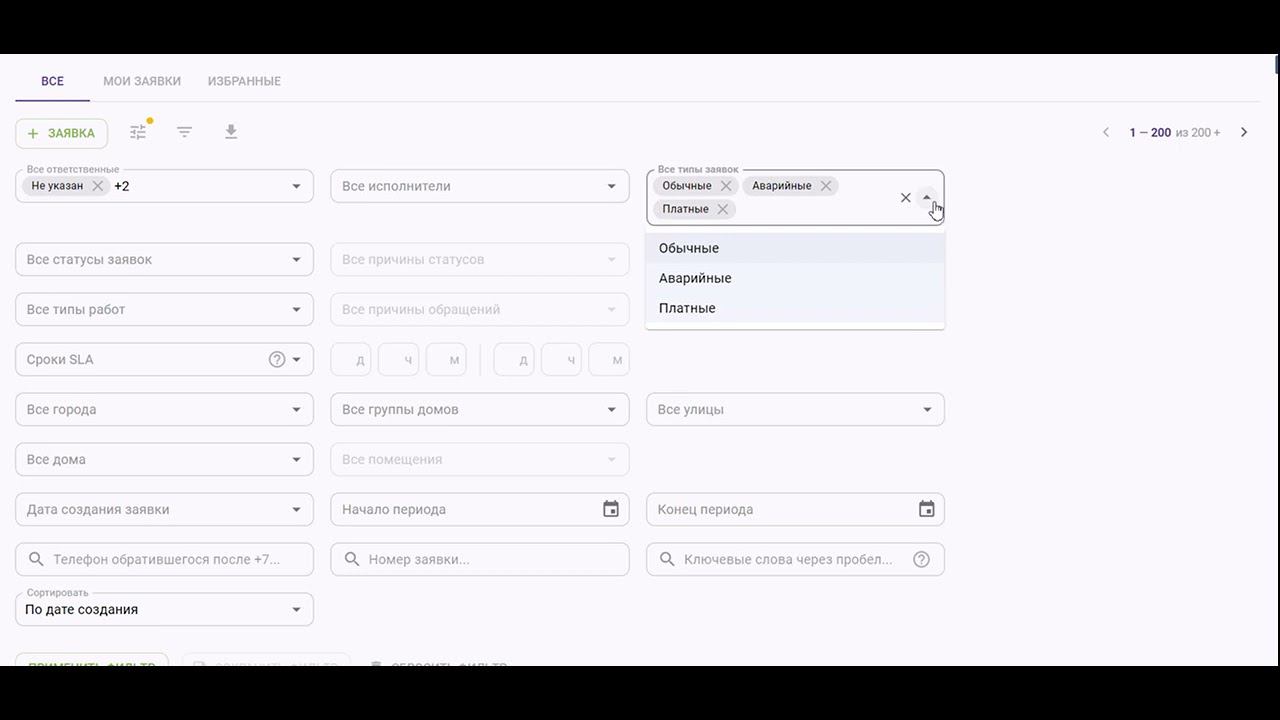Open the Все города dropdown
The height and width of the screenshot is (720, 1280).
point(164,409)
